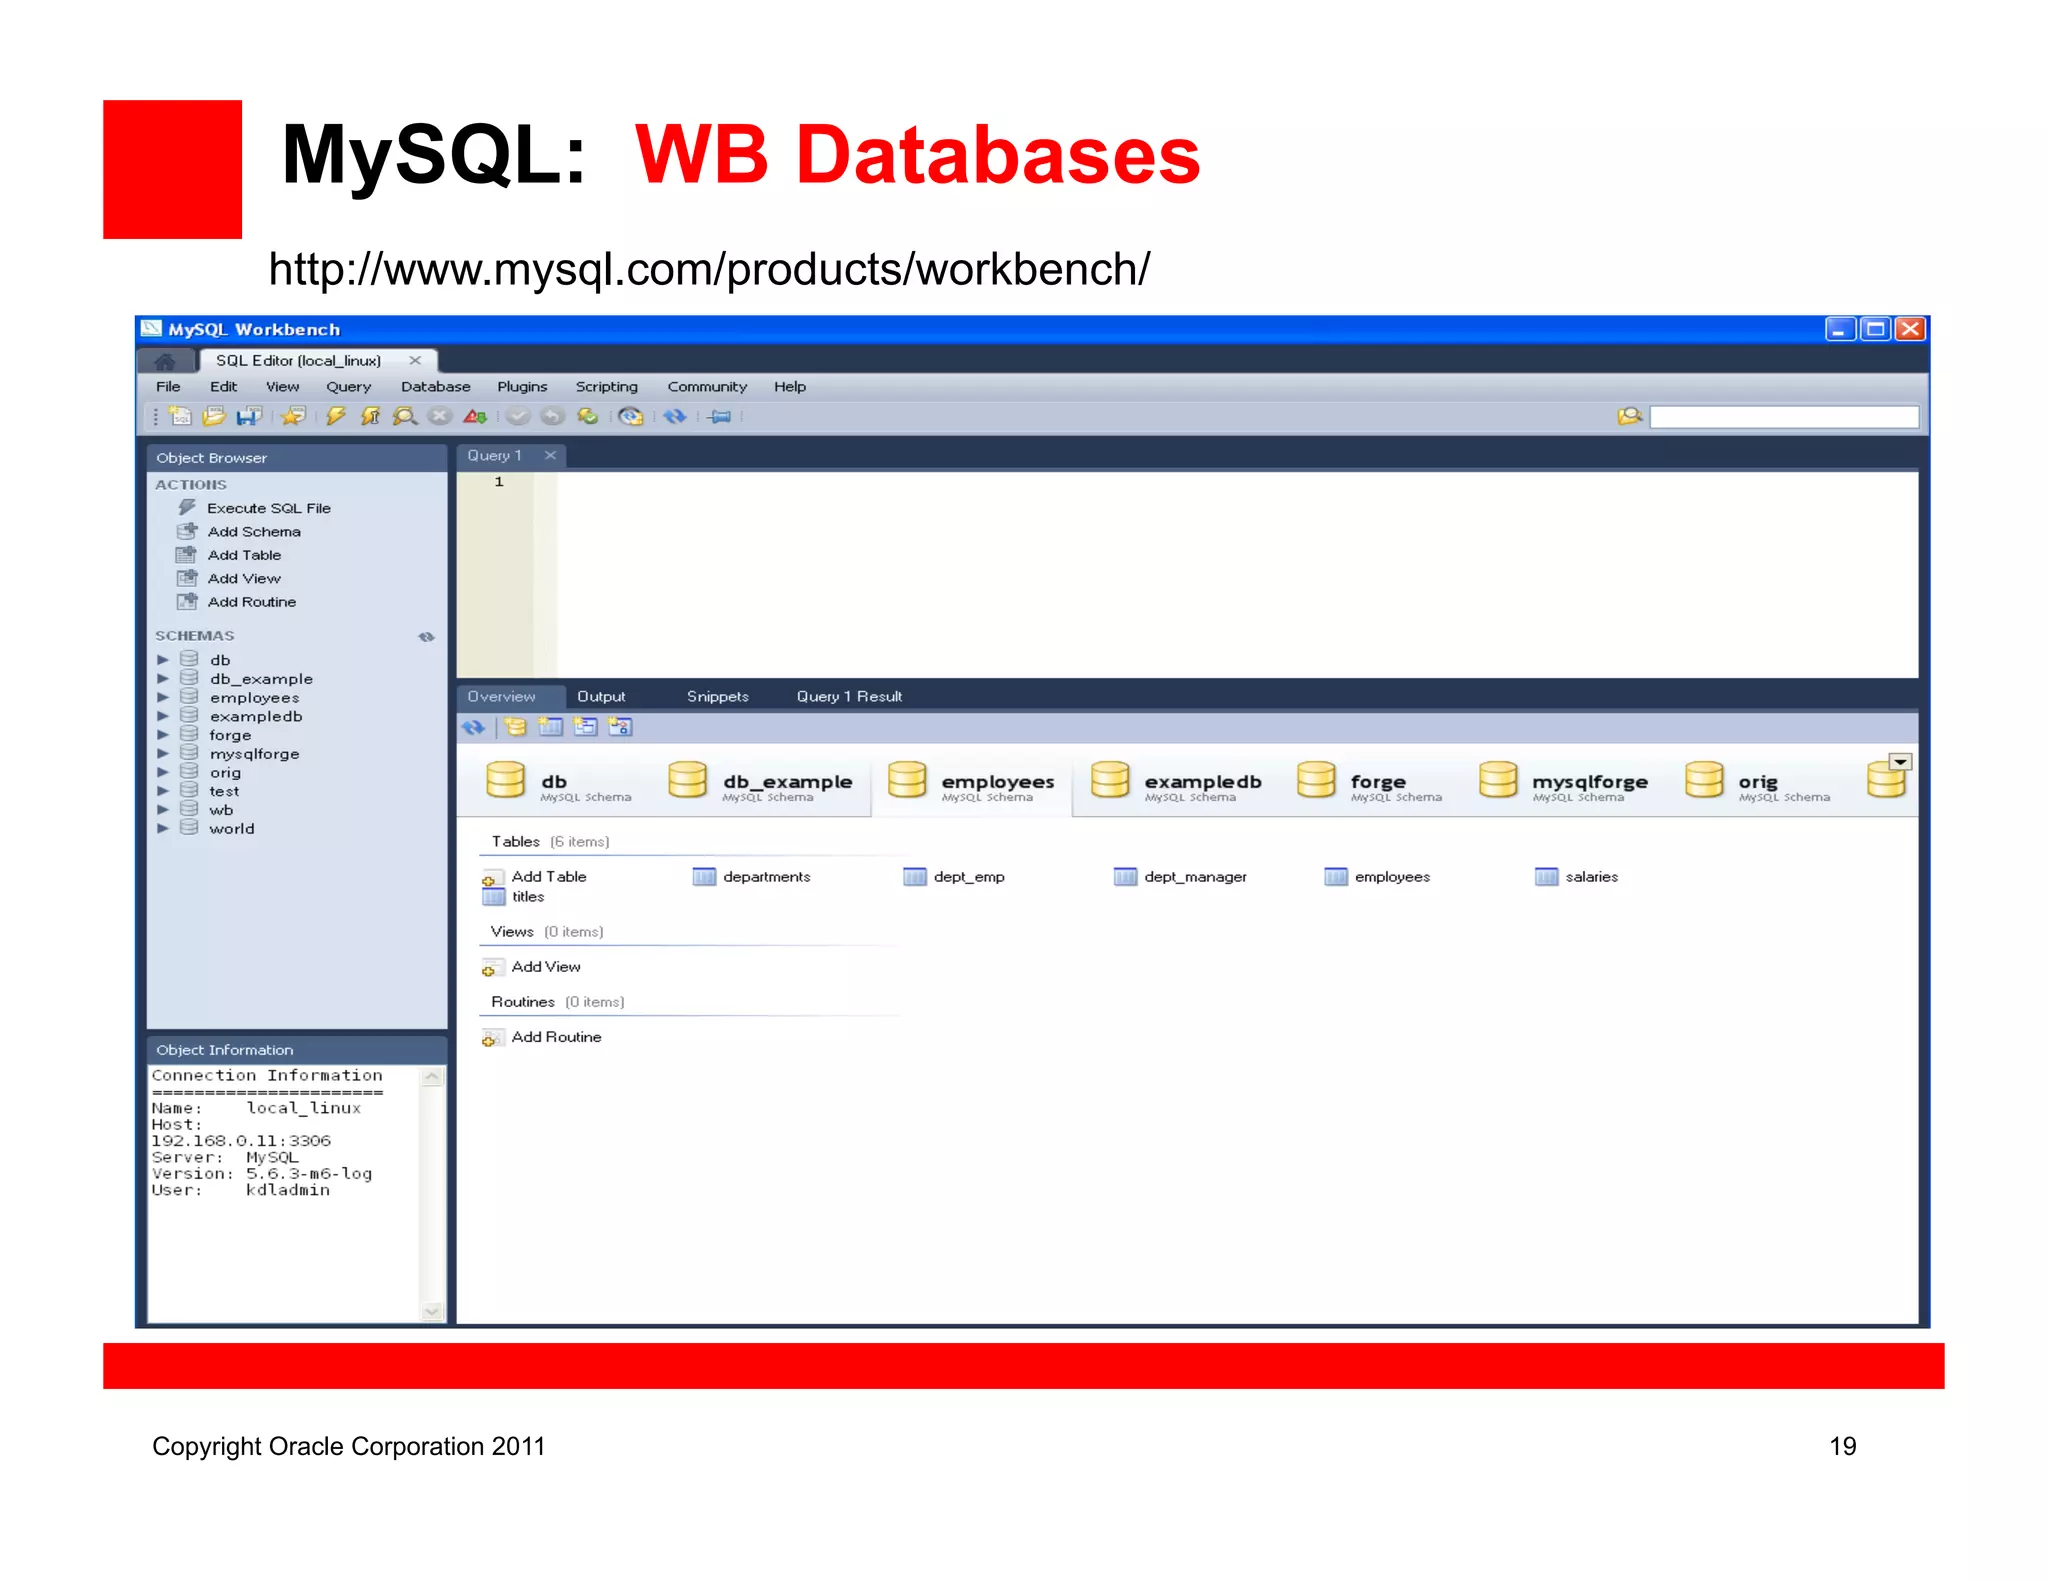Expand the orig schema node
The image size is (2048, 1582).
pos(163,772)
